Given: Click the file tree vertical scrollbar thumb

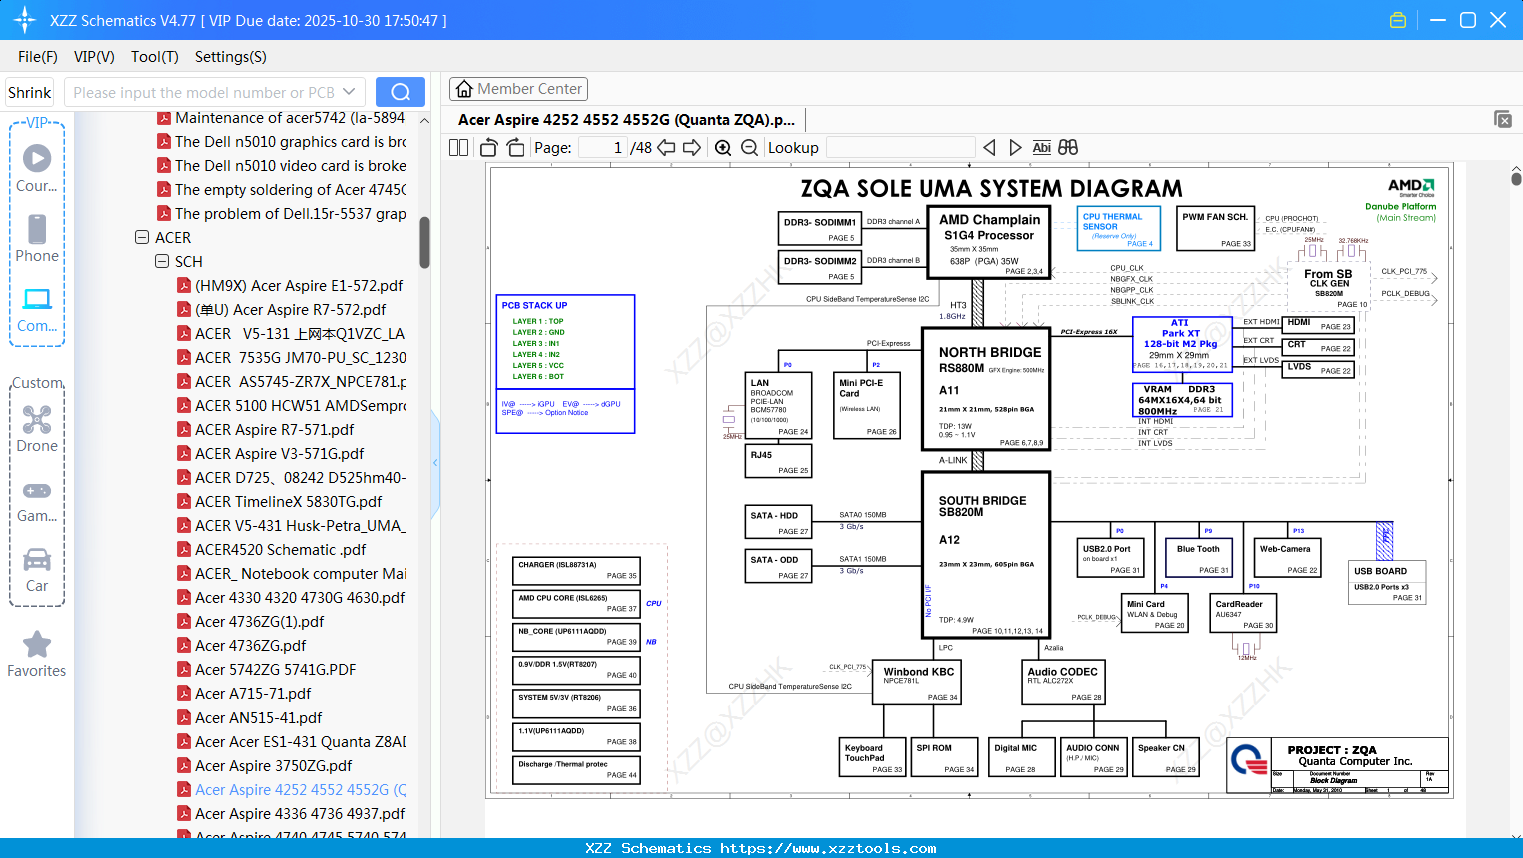Looking at the screenshot, I should (x=424, y=242).
